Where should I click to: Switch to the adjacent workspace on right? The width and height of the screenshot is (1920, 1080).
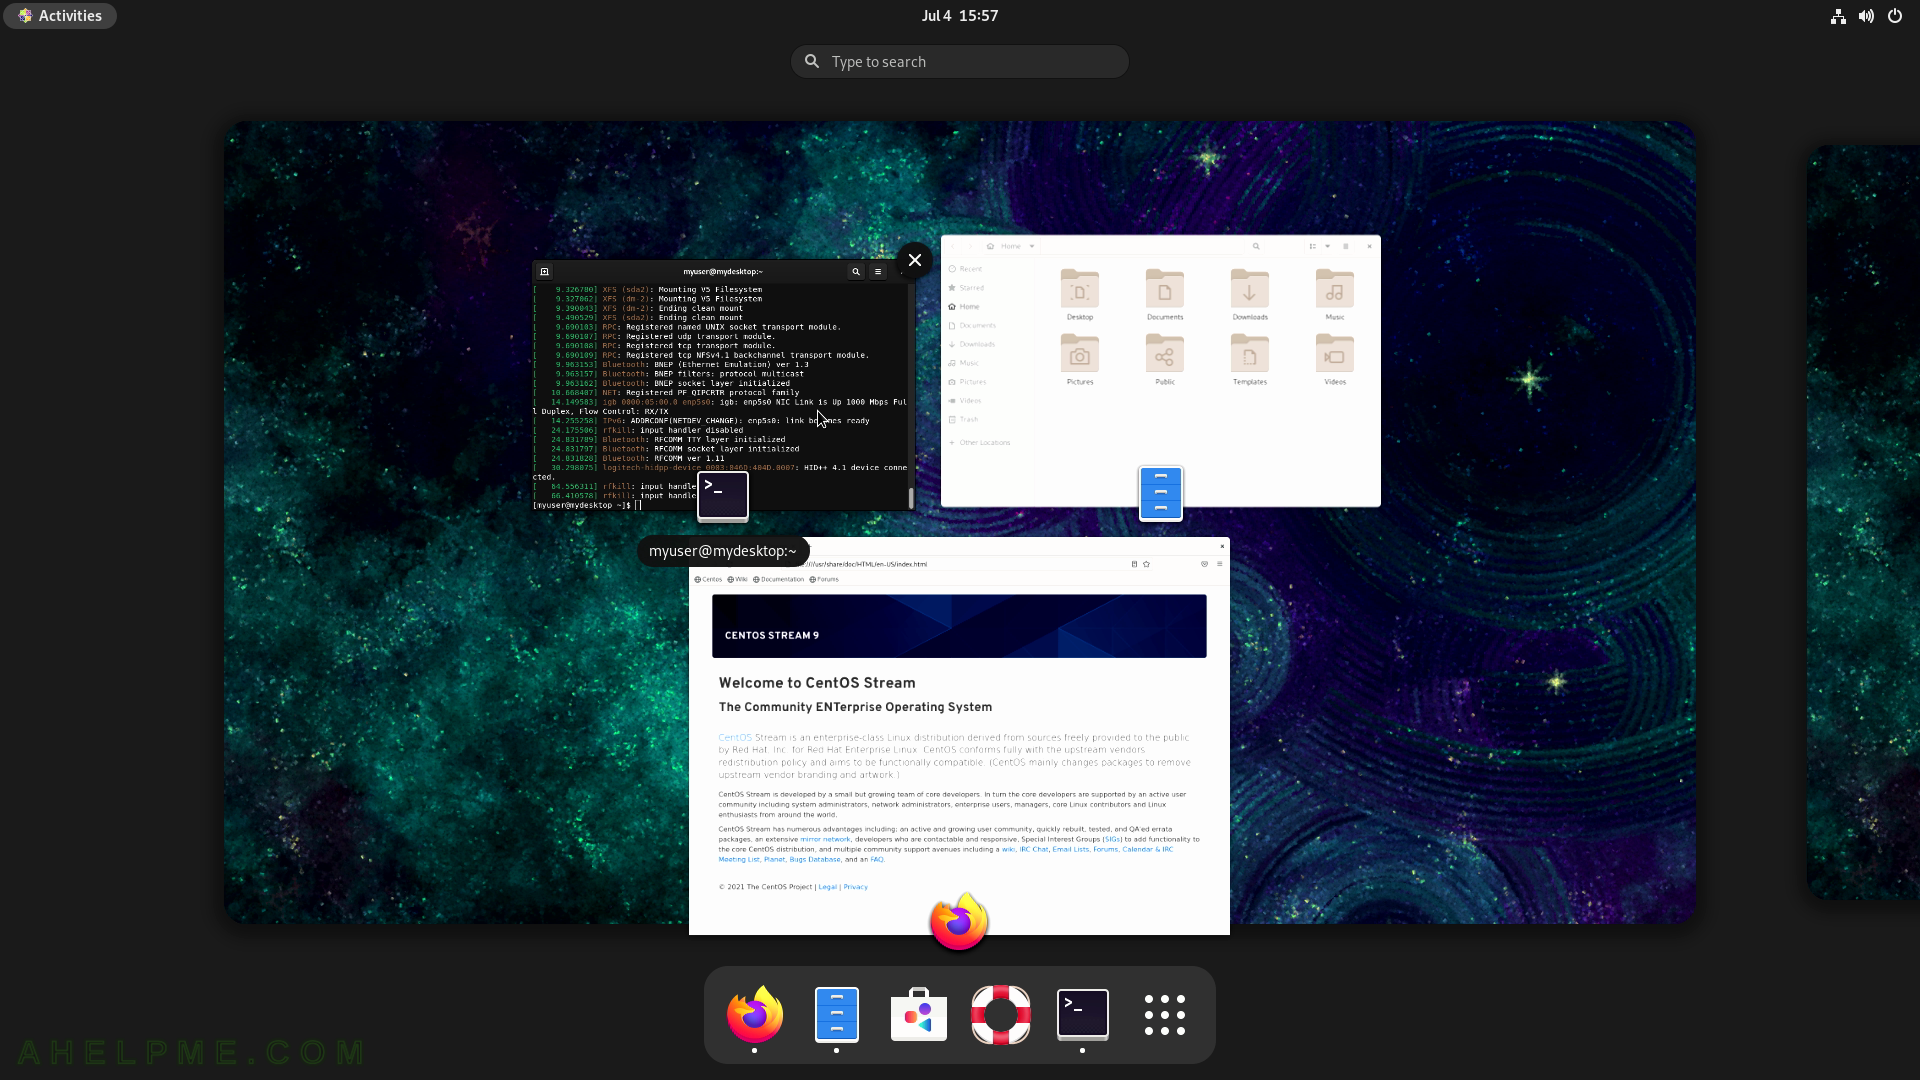coord(1863,522)
